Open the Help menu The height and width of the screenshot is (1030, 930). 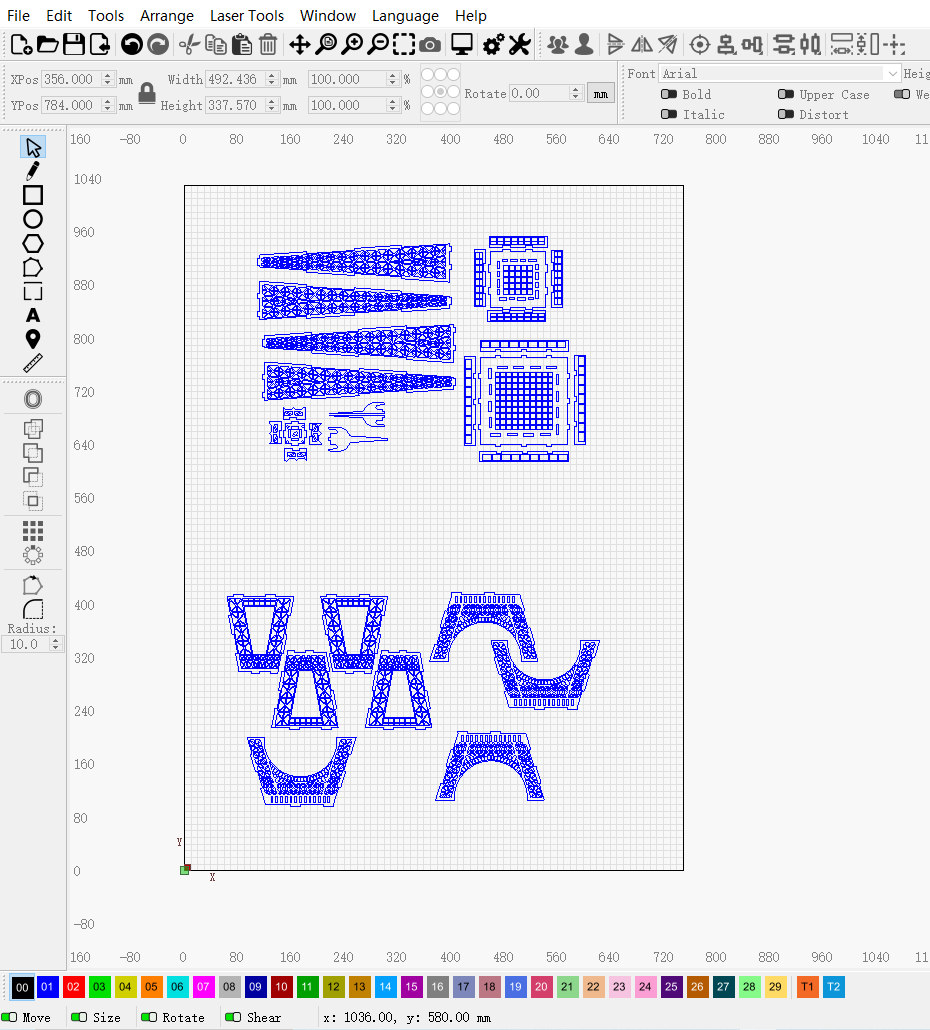click(471, 16)
